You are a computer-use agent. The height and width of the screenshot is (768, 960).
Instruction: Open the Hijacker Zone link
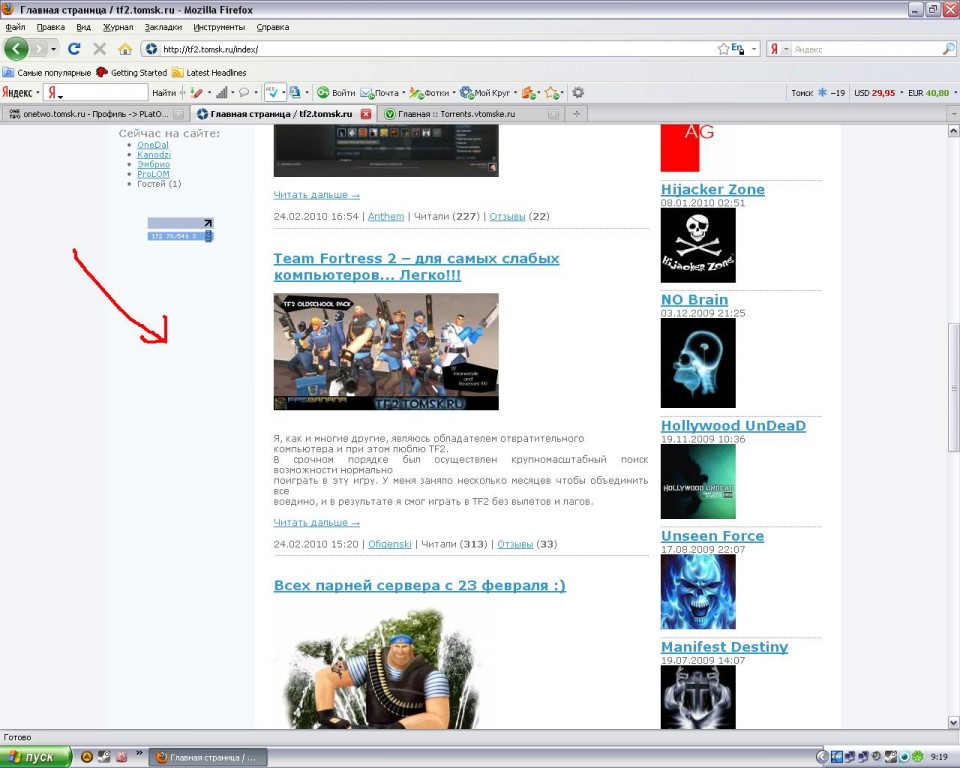tap(713, 189)
